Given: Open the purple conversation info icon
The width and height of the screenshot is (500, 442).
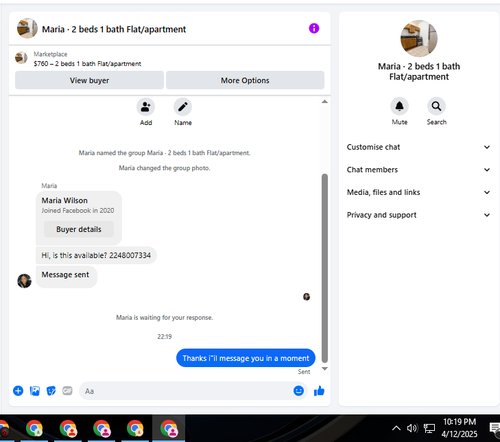Looking at the screenshot, I should tap(314, 28).
